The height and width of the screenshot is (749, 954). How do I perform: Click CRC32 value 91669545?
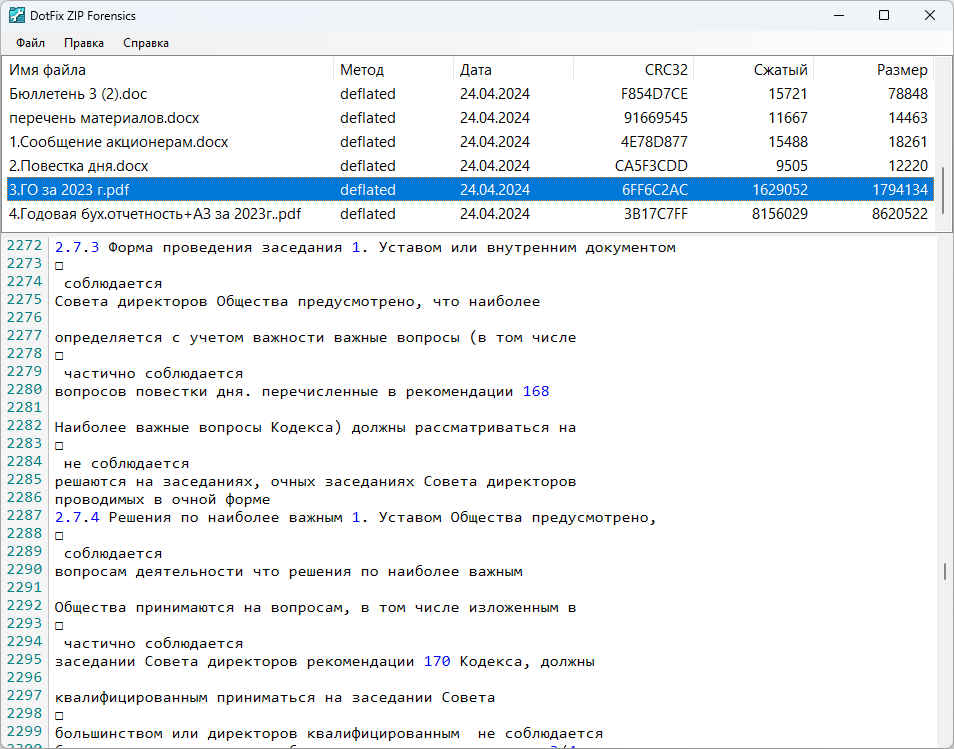655,117
